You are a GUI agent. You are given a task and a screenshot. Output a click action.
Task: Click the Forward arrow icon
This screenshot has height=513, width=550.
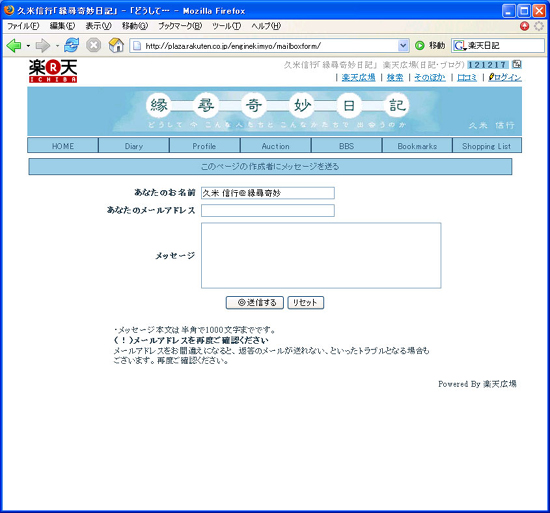[x=43, y=46]
